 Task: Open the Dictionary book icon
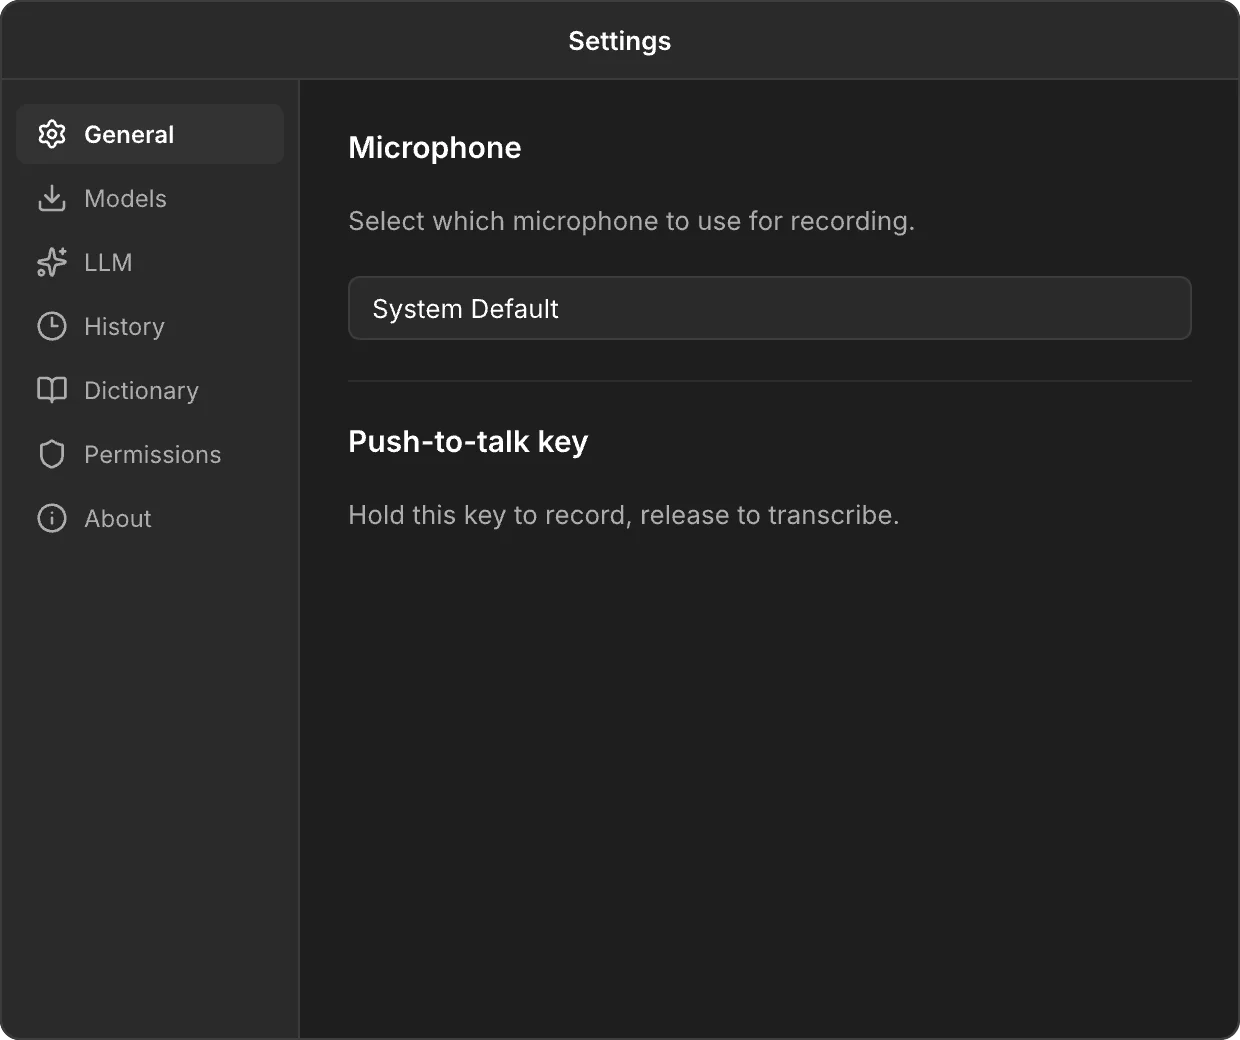(51, 390)
